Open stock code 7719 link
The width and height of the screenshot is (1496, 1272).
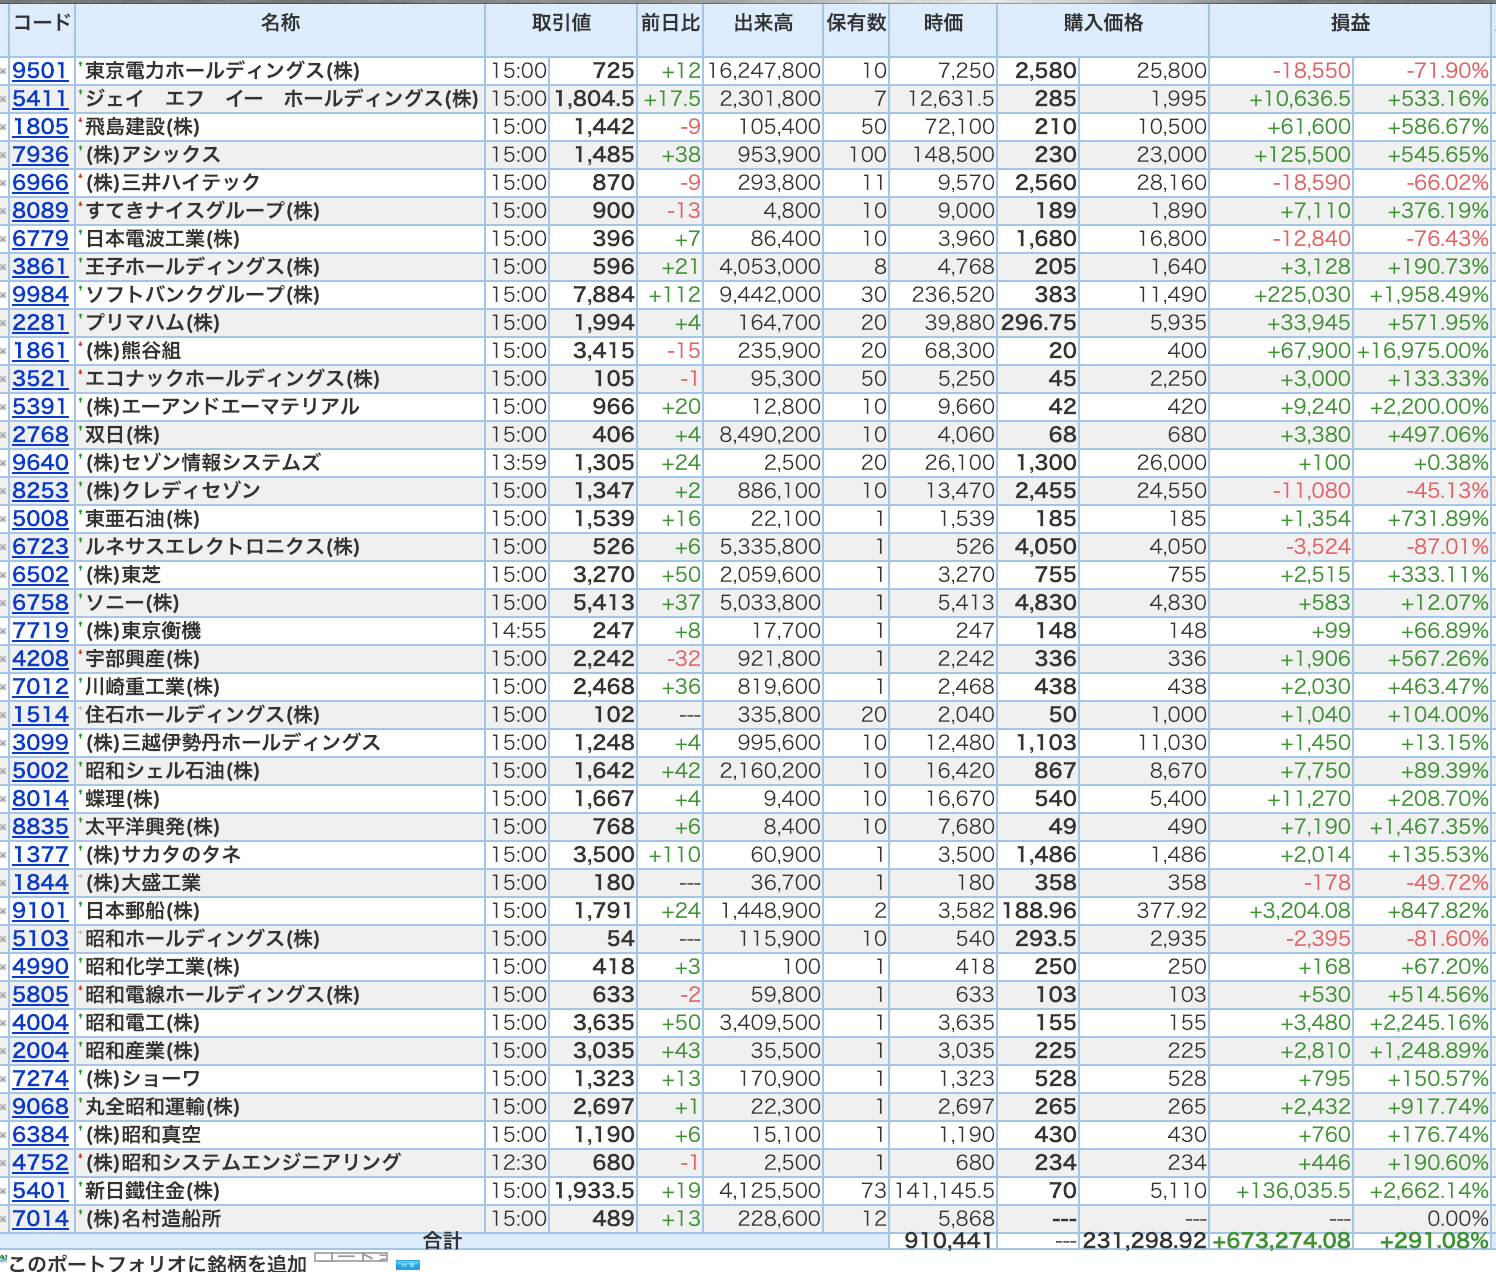(x=40, y=631)
